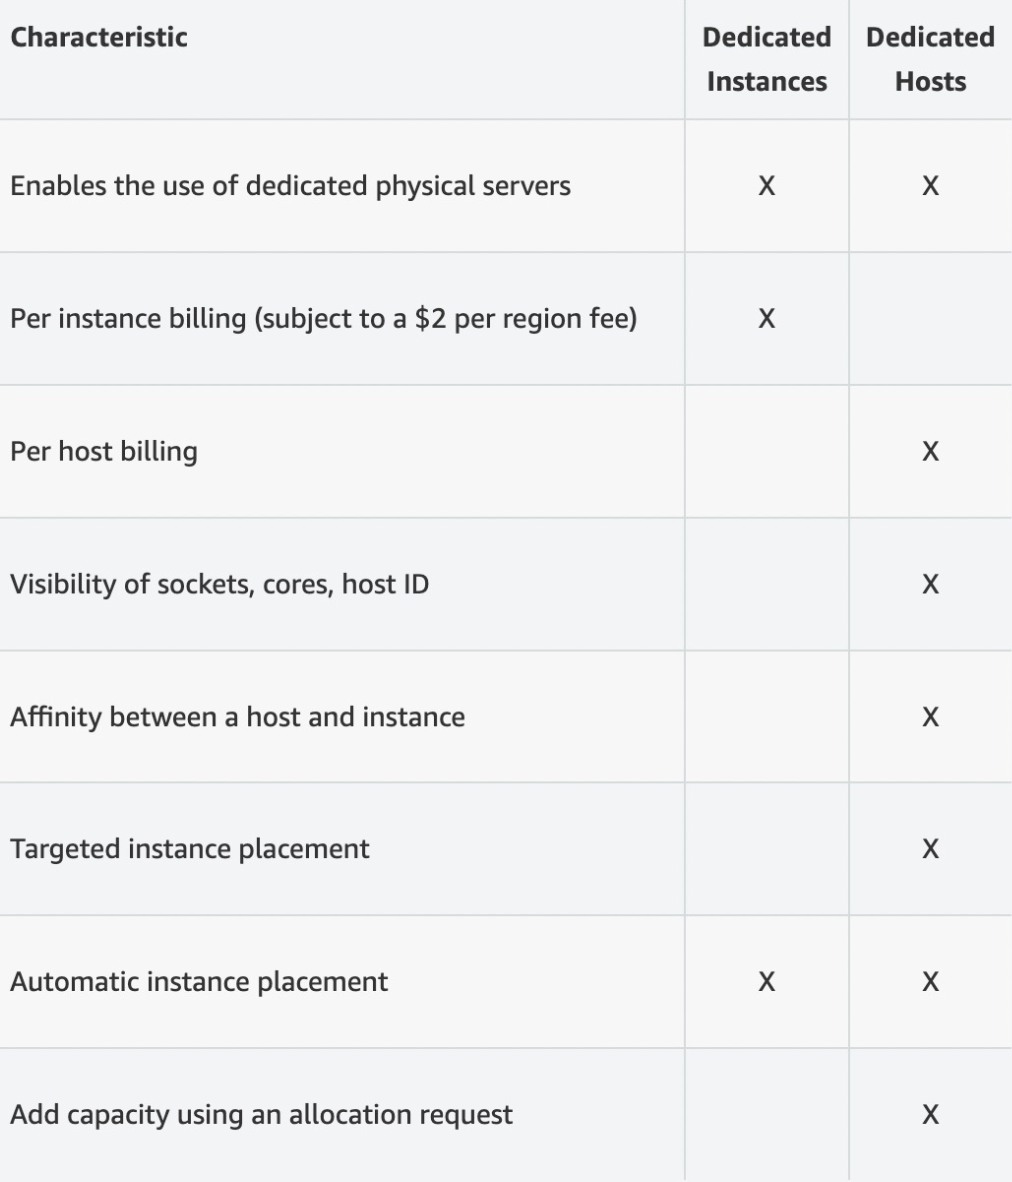
Task: Click Dedicated Instances X for per instance billing
Action: tap(767, 319)
